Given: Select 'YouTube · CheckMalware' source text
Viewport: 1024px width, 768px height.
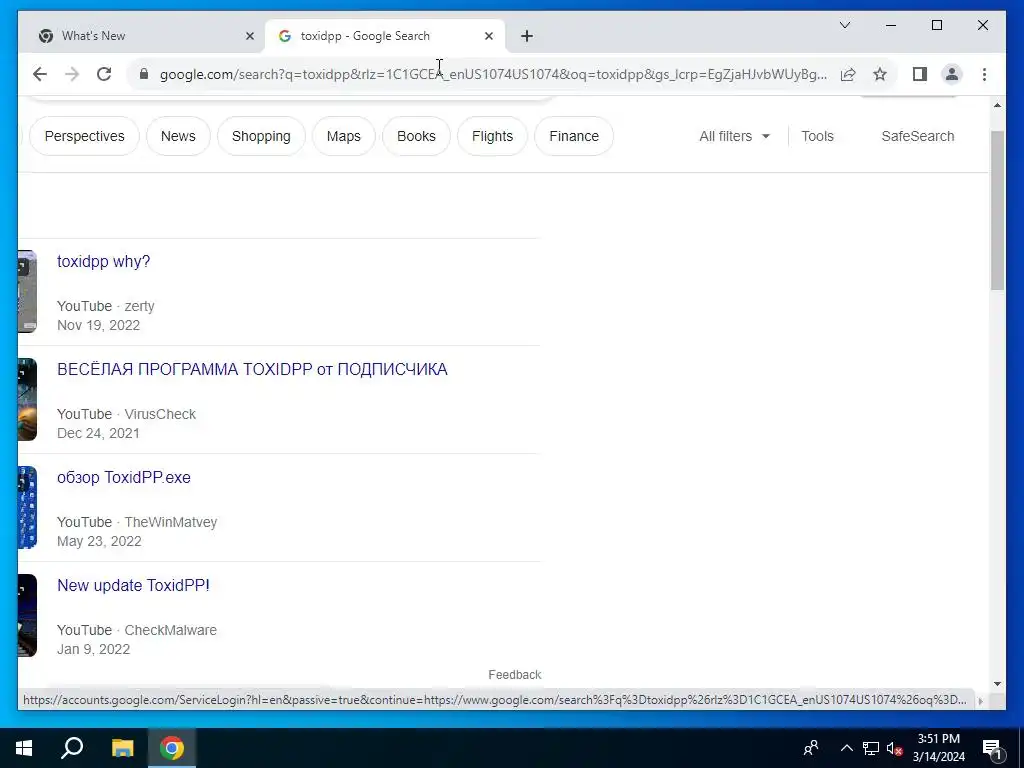Looking at the screenshot, I should (x=137, y=630).
